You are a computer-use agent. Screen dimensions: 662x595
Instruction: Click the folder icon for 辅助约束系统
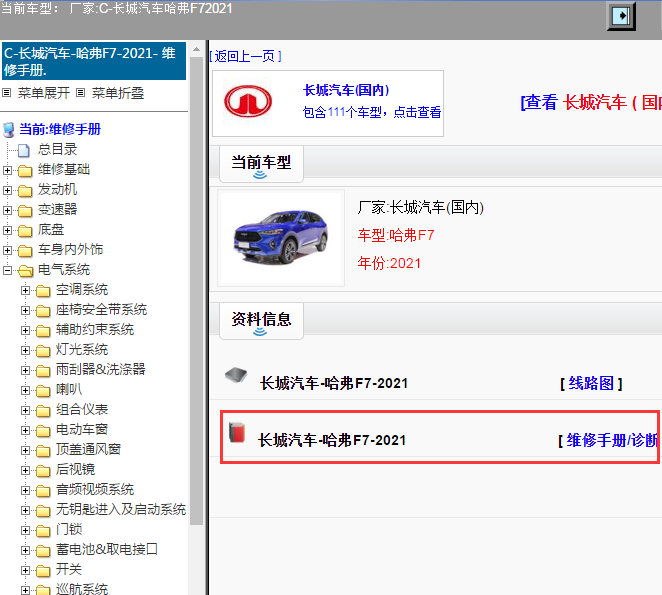click(x=43, y=331)
